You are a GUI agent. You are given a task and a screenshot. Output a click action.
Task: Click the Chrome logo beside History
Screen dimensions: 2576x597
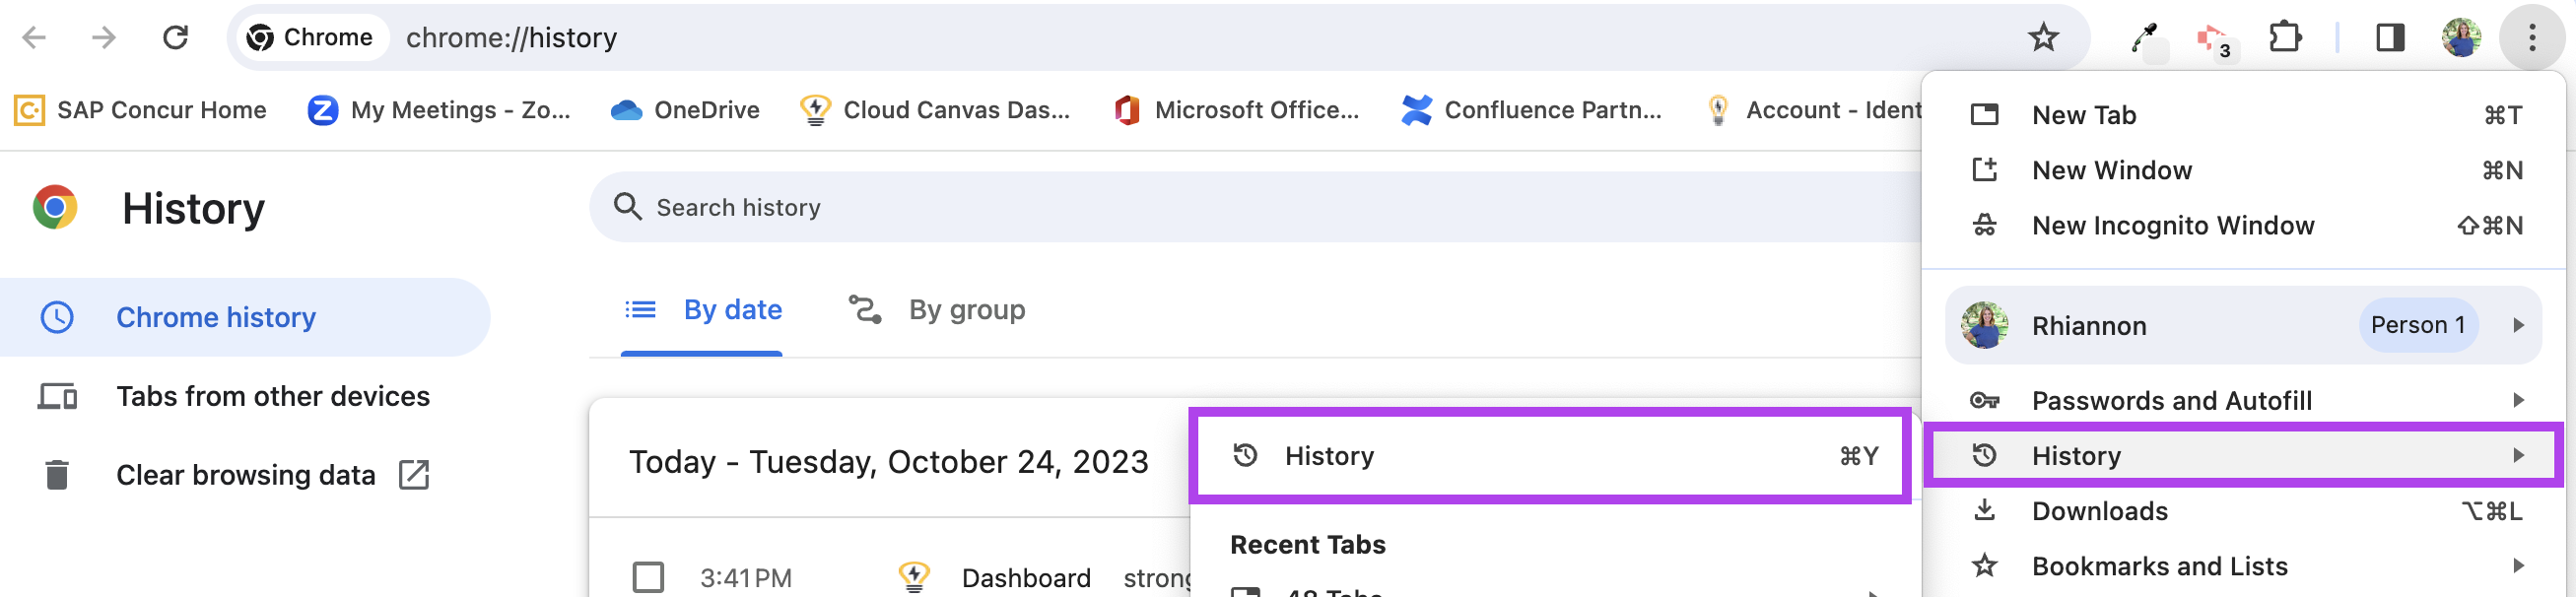pos(55,207)
